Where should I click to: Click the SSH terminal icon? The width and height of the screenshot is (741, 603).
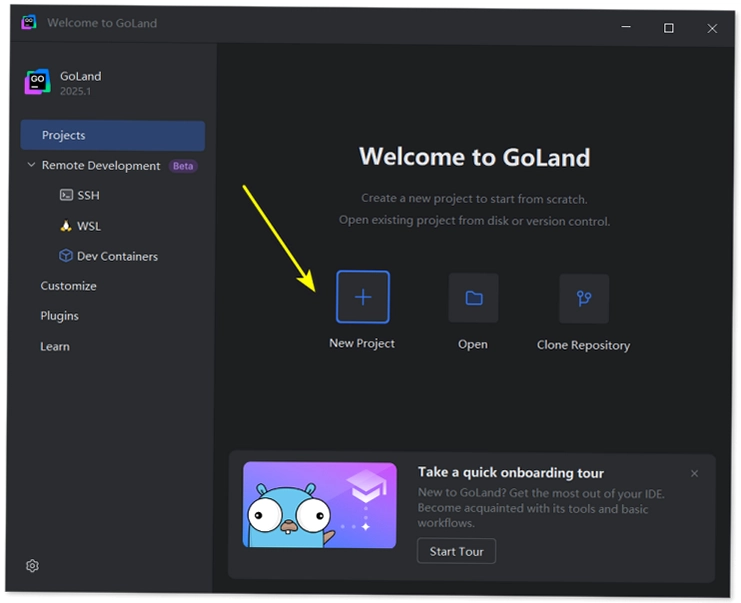click(66, 195)
